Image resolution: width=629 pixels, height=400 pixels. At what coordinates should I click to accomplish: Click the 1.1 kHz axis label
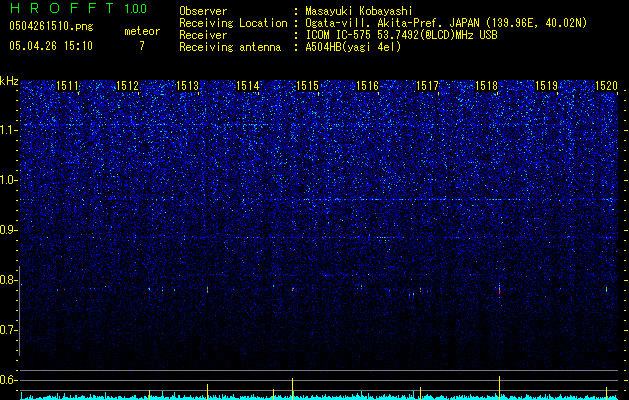tap(9, 130)
